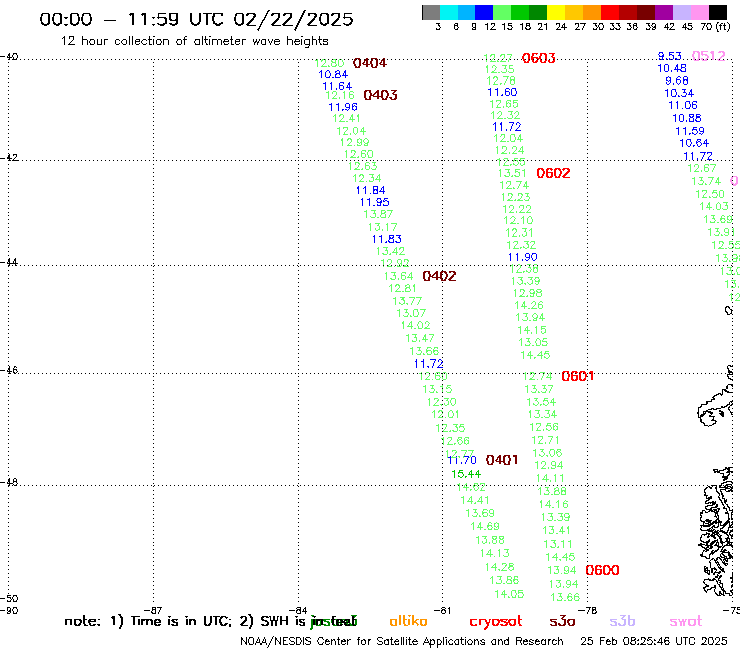Click the 11.60 wave height value
This screenshot has height=650, width=740.
[x=502, y=93]
